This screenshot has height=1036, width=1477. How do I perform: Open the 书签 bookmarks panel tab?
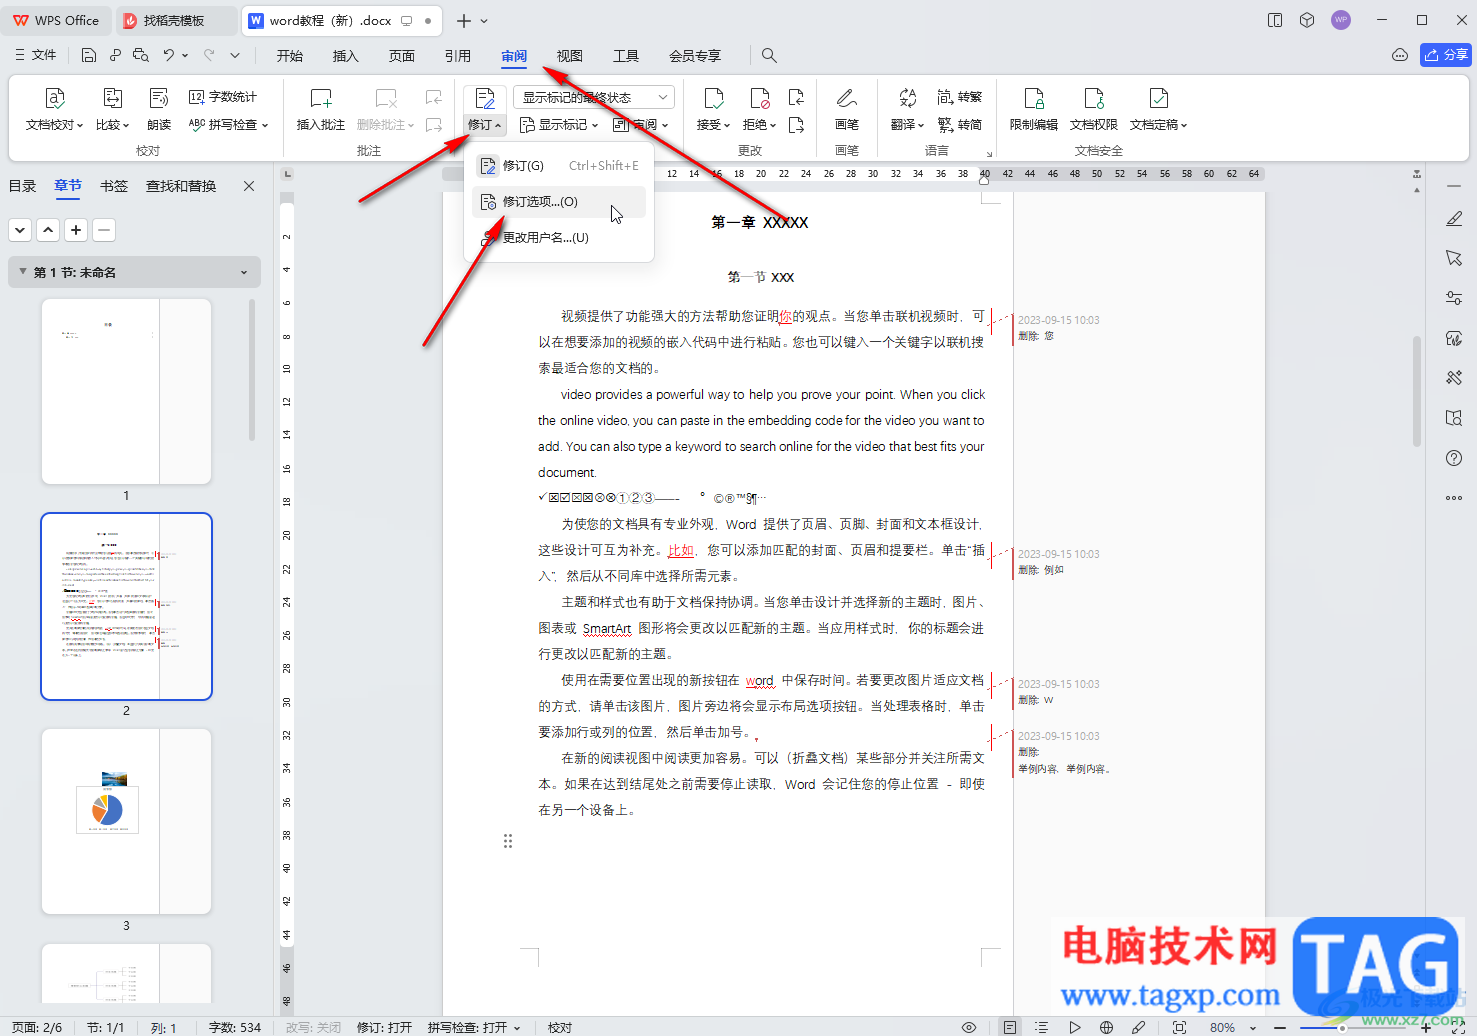pos(114,186)
